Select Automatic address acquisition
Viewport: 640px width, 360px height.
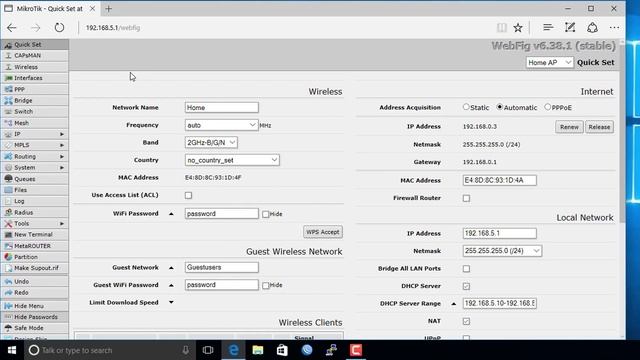[x=500, y=107]
